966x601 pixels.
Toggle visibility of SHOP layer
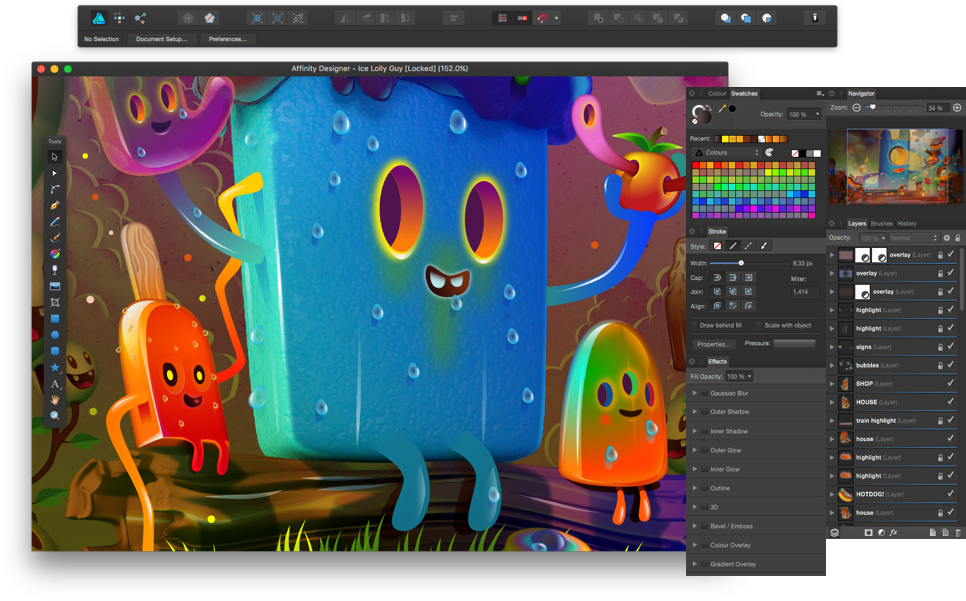(950, 384)
